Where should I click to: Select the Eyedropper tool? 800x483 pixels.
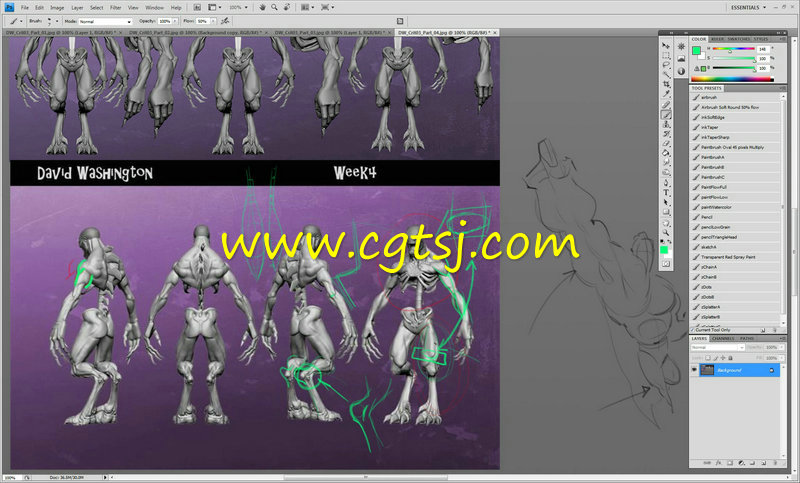pyautogui.click(x=666, y=94)
